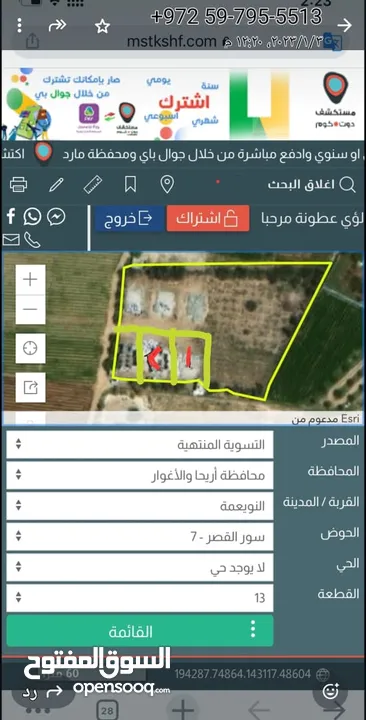366x720 pixels.
Task: Zoom in on the map
Action: 30,279
